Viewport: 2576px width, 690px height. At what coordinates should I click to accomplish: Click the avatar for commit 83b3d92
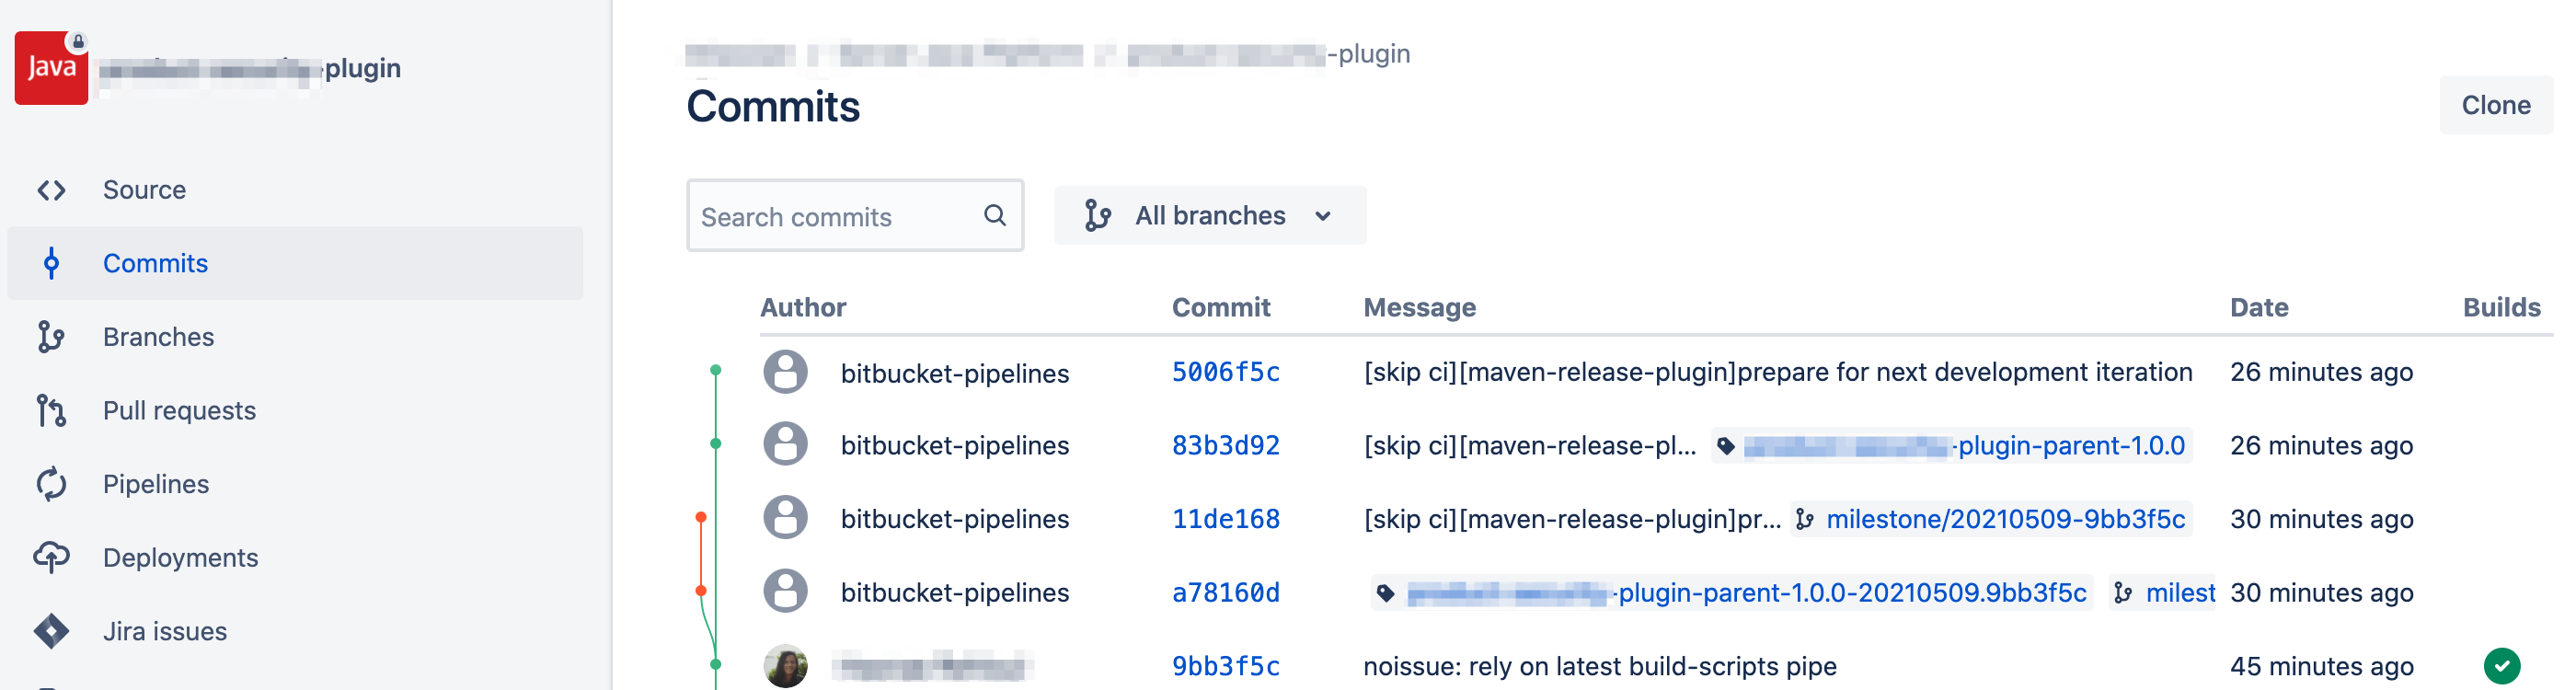tap(785, 445)
